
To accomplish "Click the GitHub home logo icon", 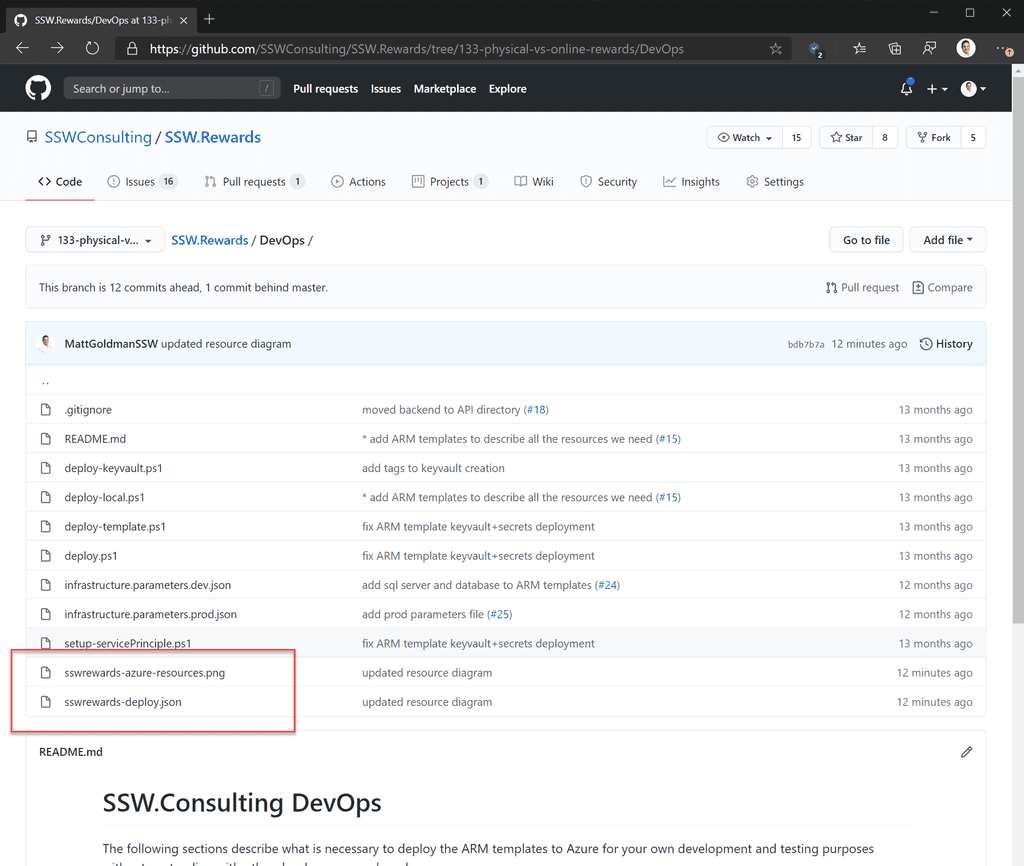I will [37, 88].
